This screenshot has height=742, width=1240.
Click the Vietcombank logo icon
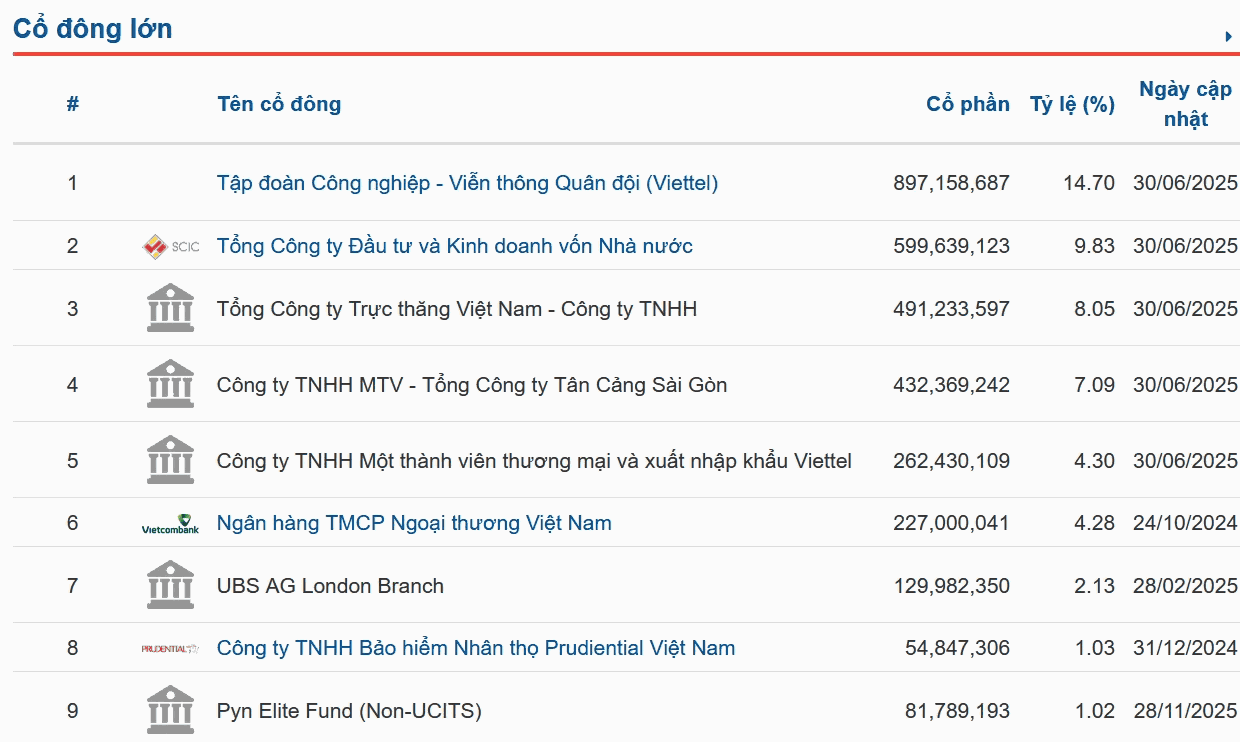coord(171,523)
